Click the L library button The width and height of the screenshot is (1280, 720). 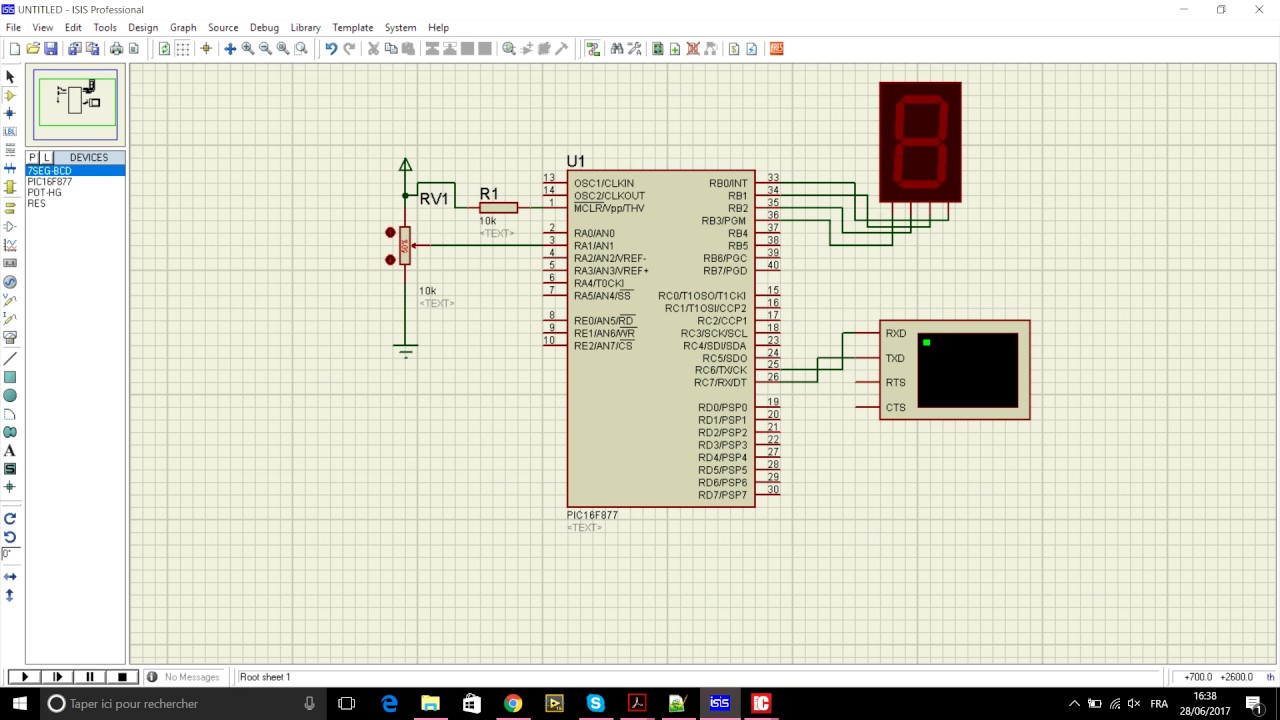(x=46, y=158)
